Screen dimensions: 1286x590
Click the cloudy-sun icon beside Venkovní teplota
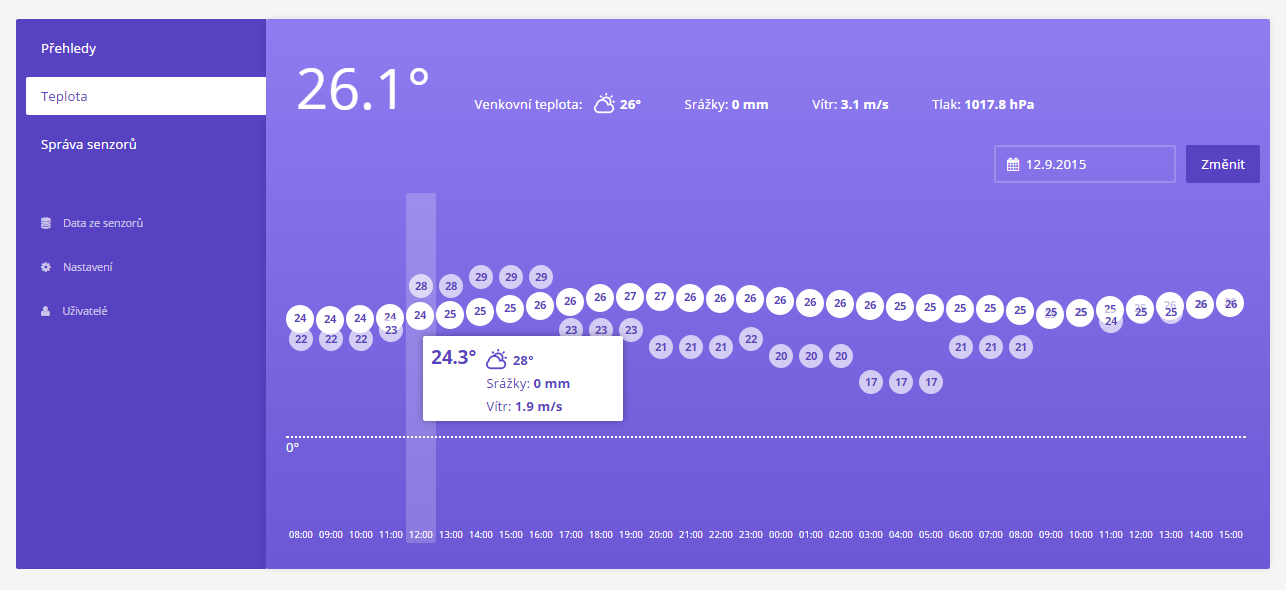(x=604, y=104)
